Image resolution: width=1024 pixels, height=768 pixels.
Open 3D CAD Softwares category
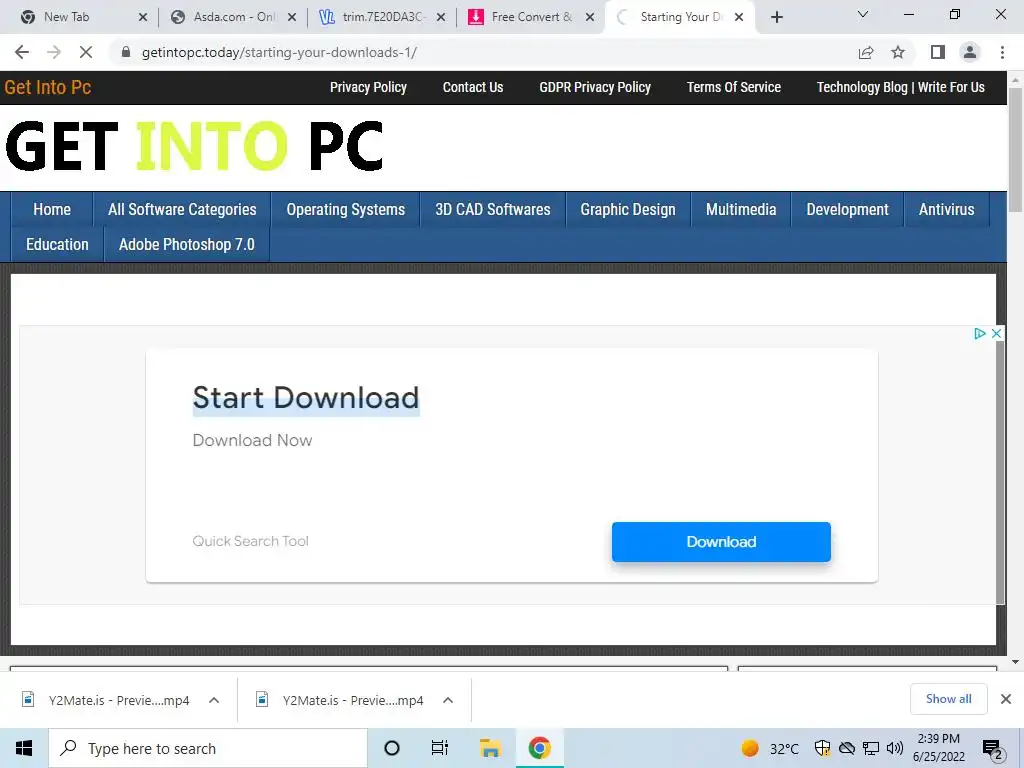(x=493, y=210)
